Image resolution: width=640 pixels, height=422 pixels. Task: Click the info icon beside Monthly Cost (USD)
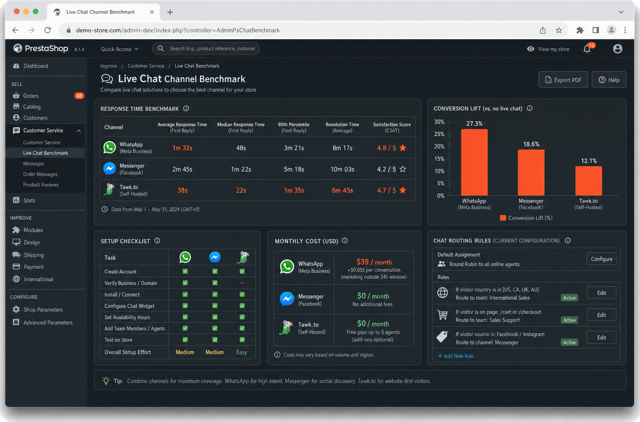pos(345,241)
